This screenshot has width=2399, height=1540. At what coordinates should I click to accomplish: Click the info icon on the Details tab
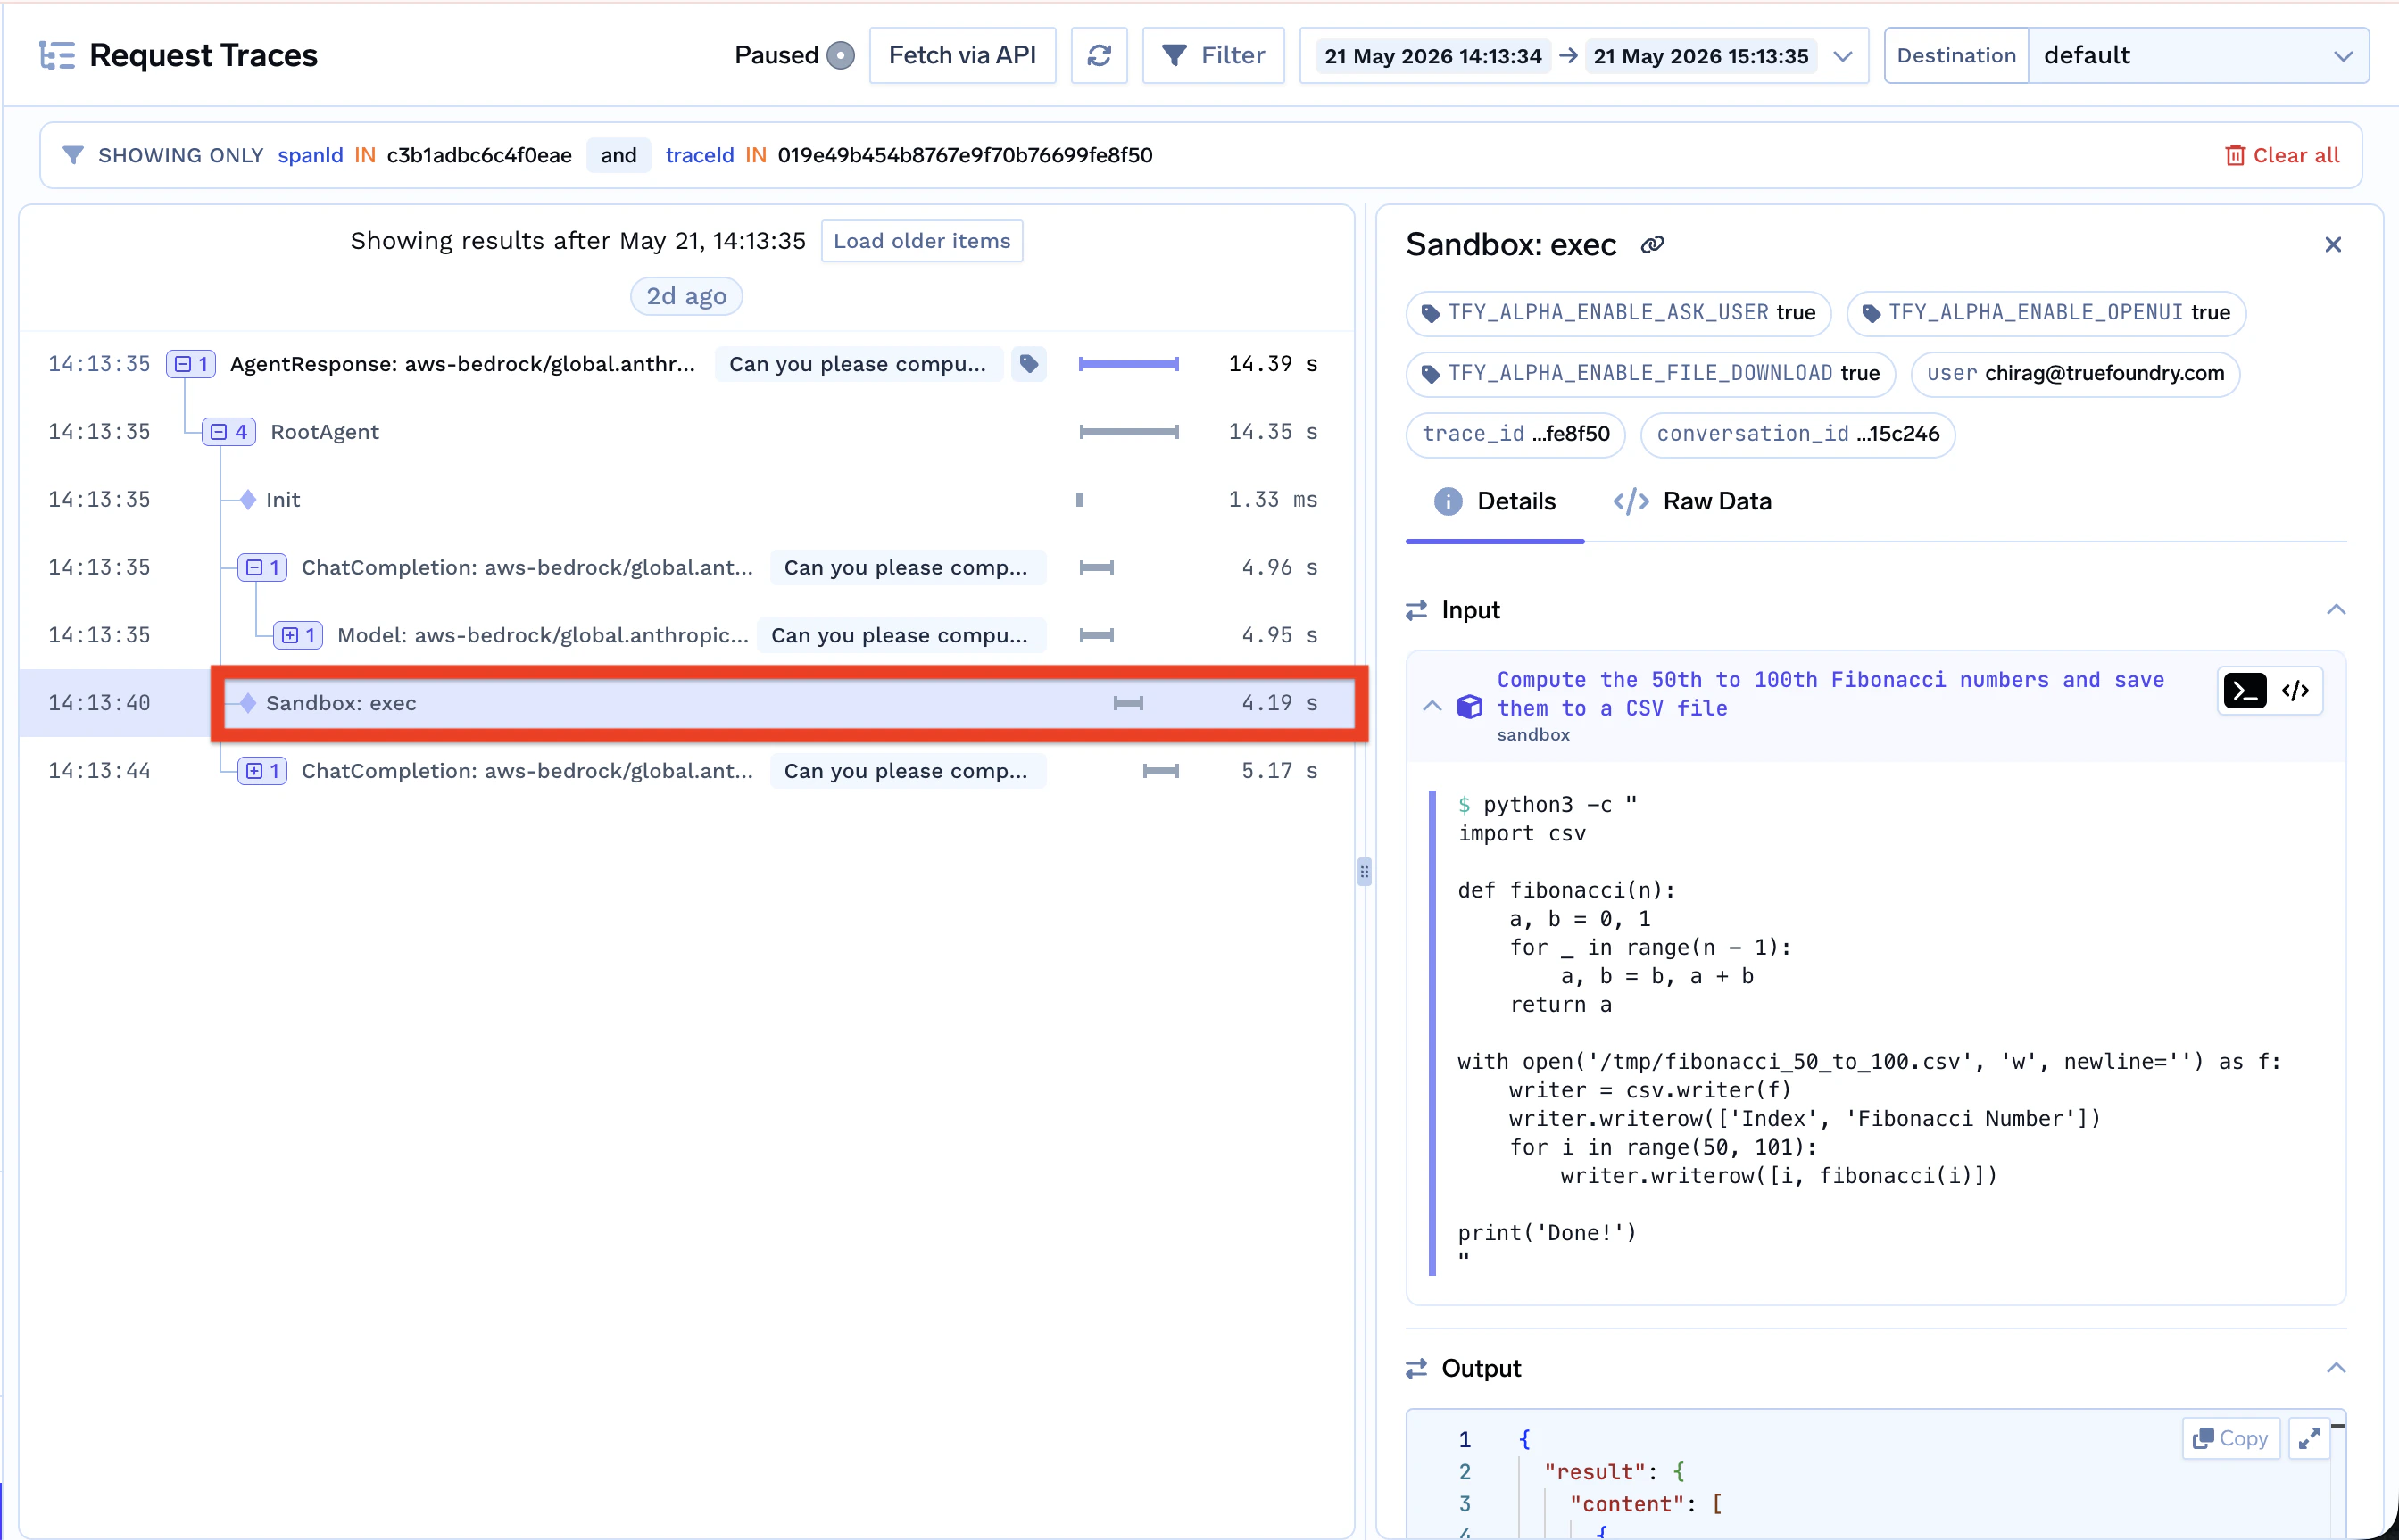[x=1448, y=502]
